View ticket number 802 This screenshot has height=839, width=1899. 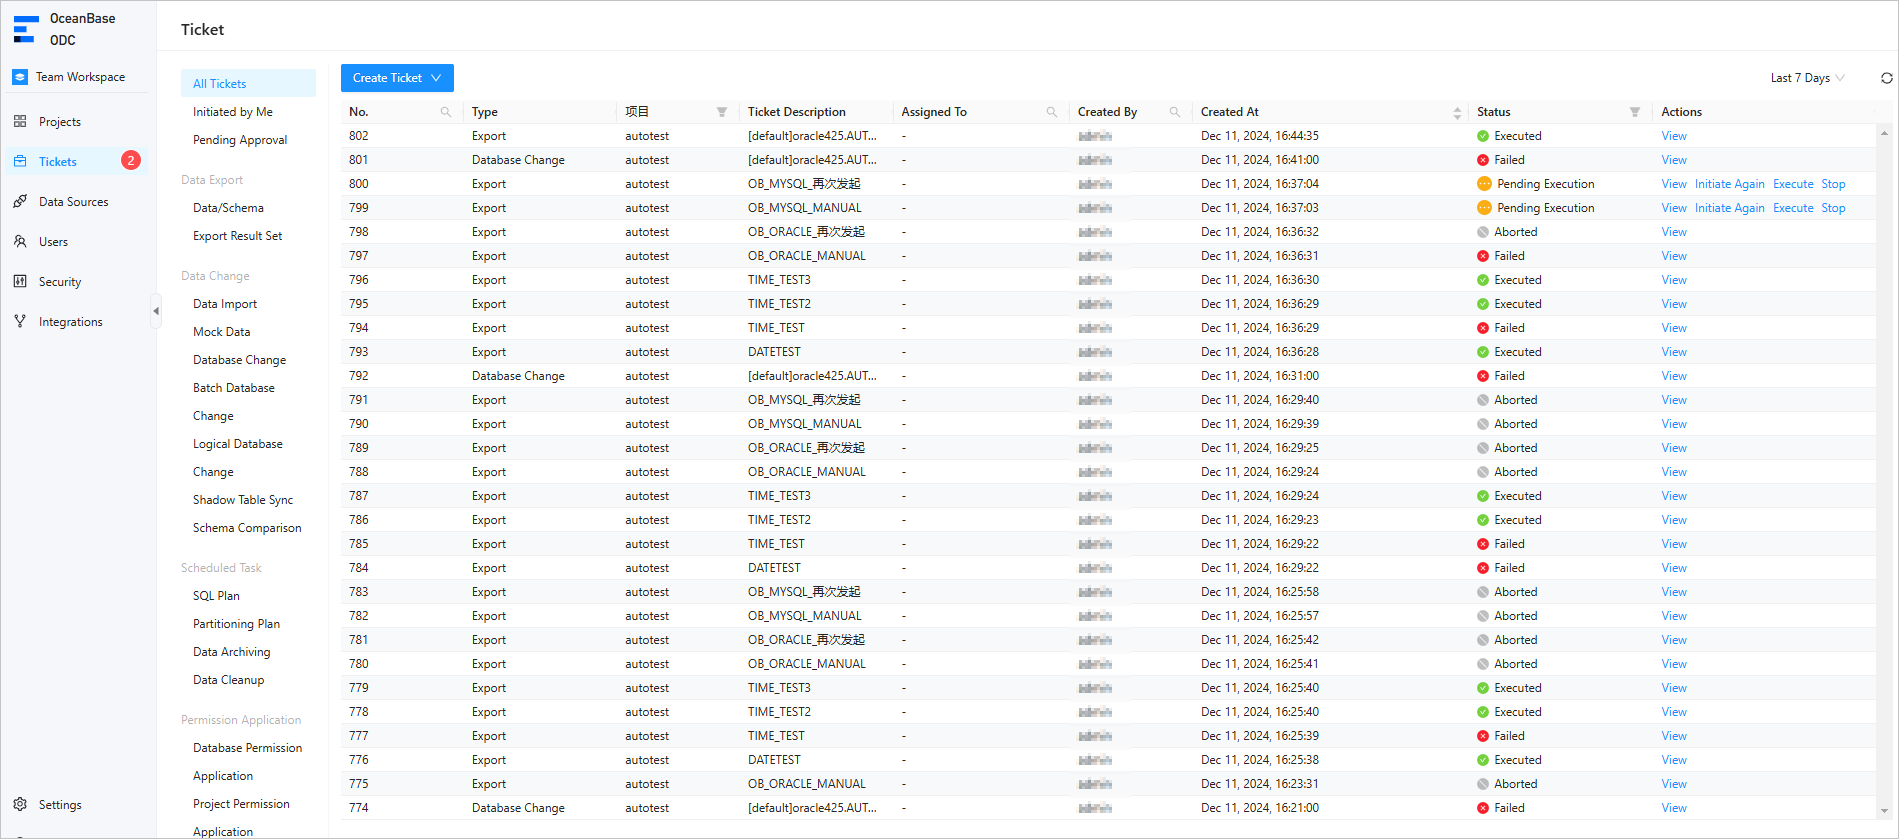click(1673, 136)
